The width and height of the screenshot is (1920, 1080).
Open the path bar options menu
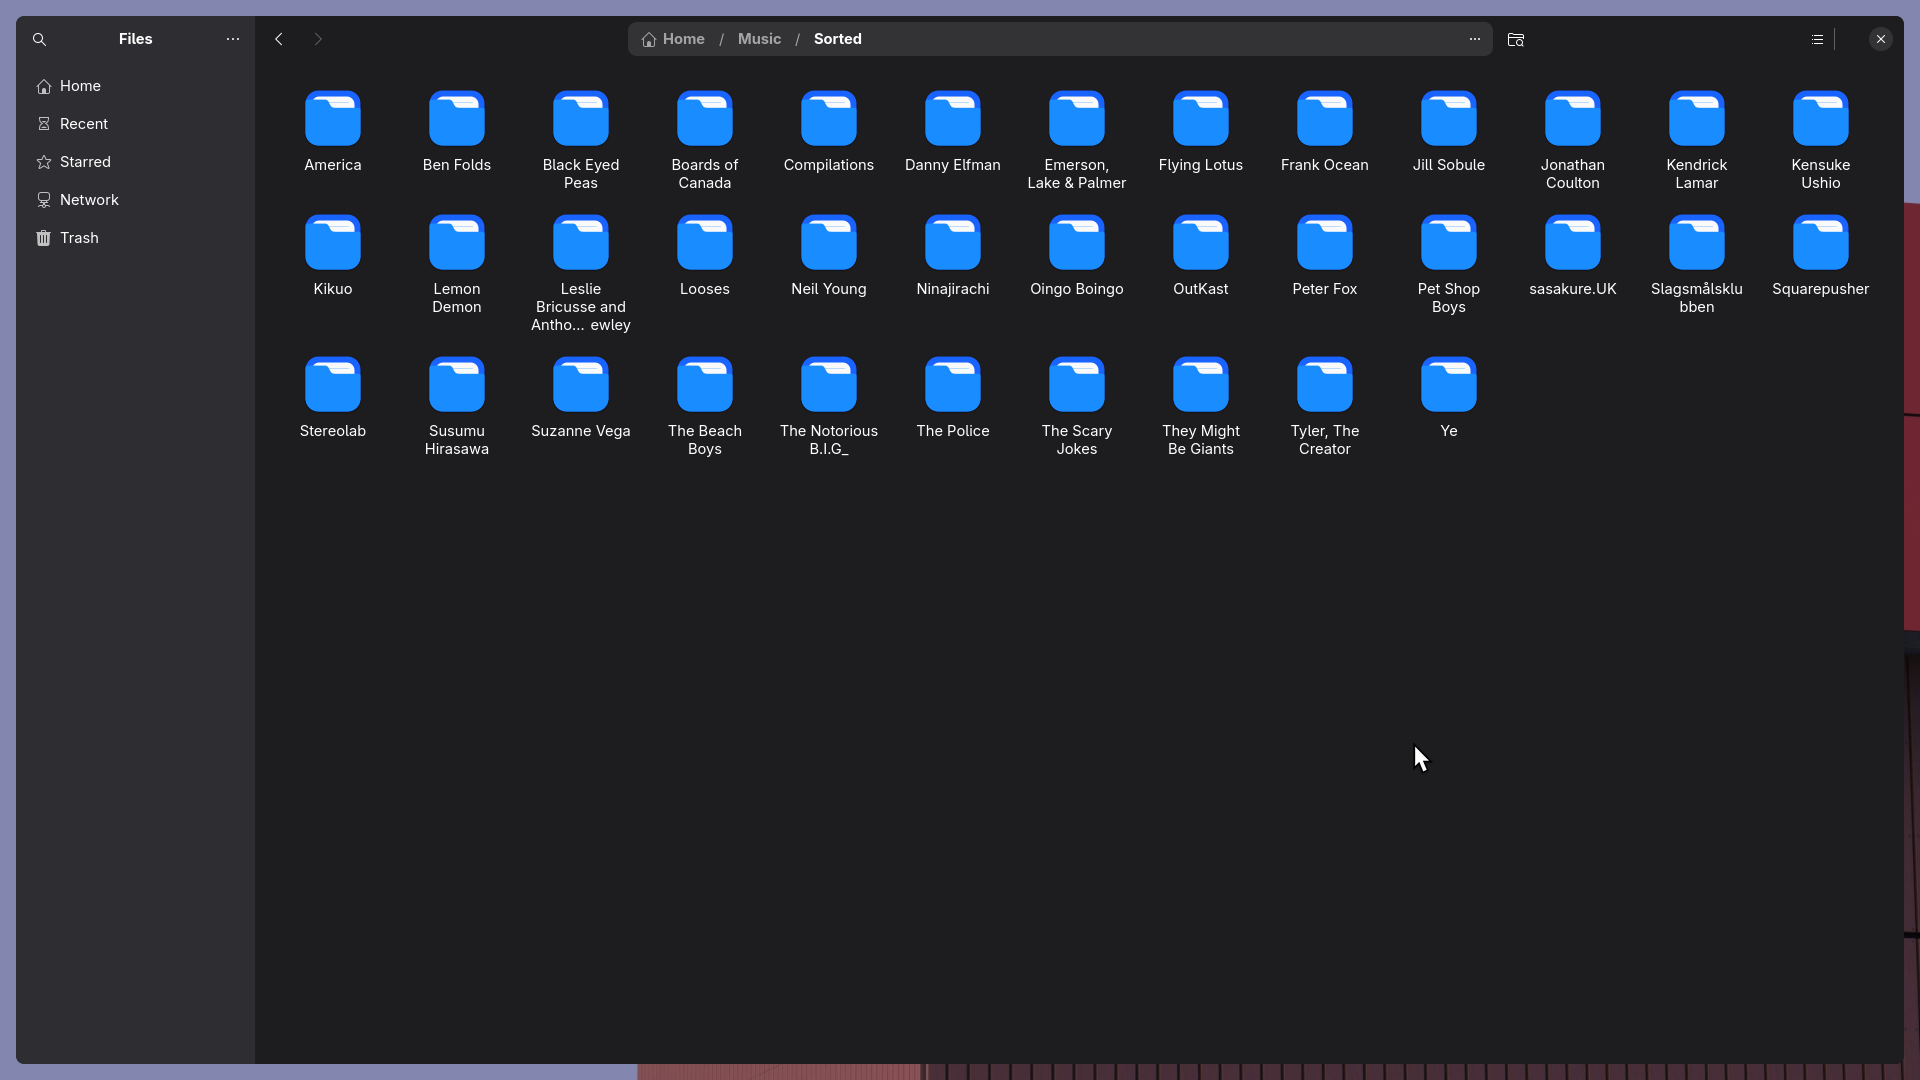(x=1474, y=39)
